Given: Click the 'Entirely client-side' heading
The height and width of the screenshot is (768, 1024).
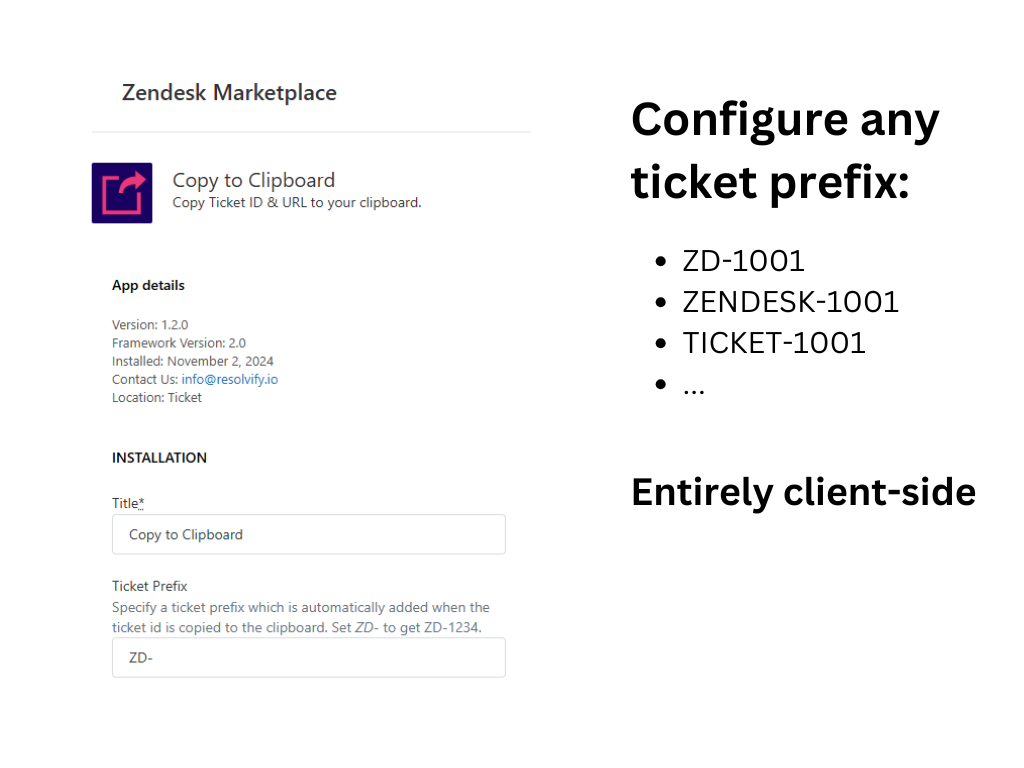Looking at the screenshot, I should coord(803,492).
